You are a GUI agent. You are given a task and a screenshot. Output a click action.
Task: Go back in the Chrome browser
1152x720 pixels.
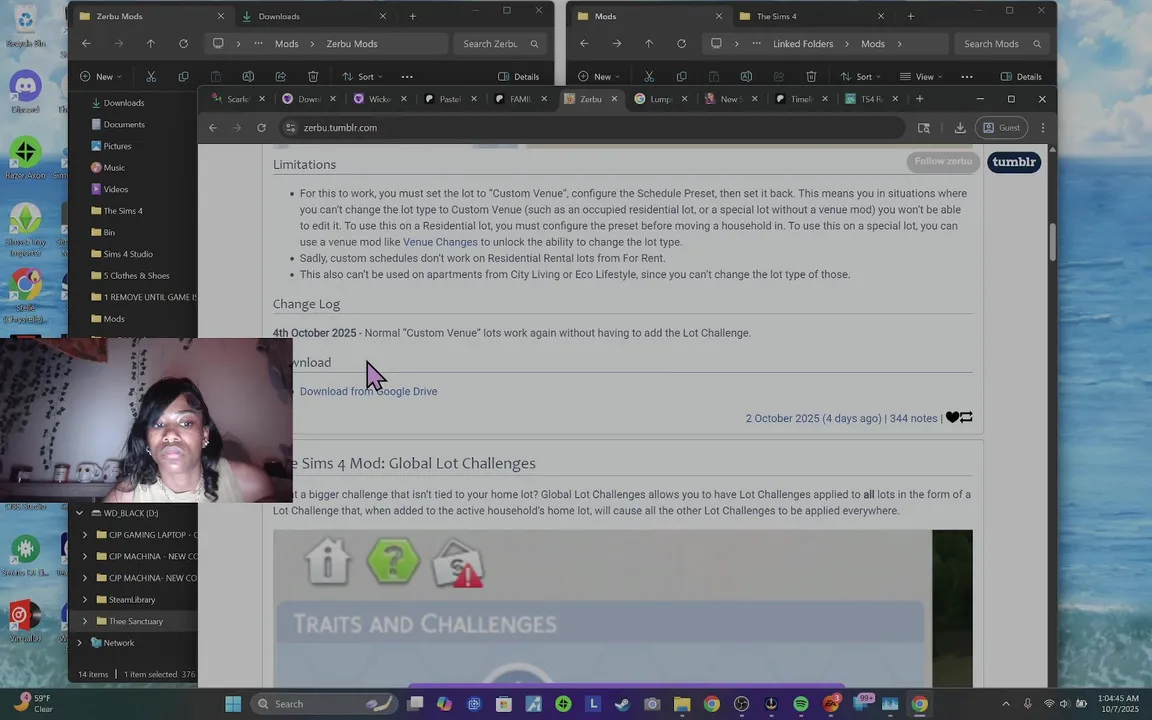(213, 128)
